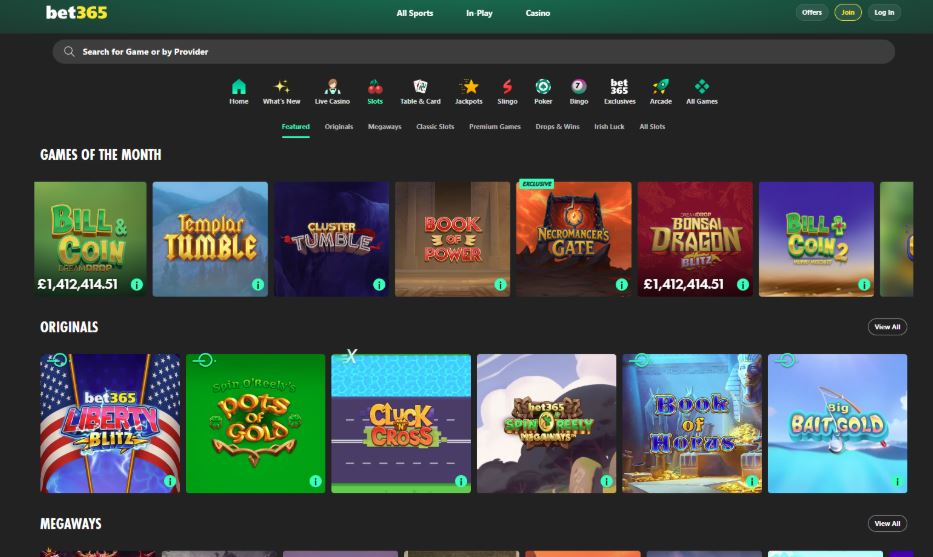Show info for Liberty Blitz game
The image size is (933, 557).
[x=170, y=481]
